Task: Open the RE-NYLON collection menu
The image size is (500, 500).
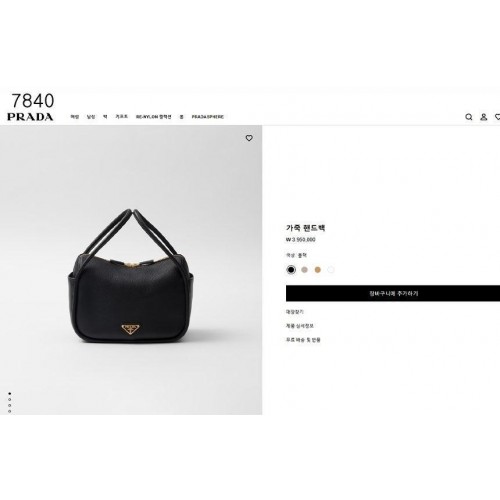Action: (154, 117)
